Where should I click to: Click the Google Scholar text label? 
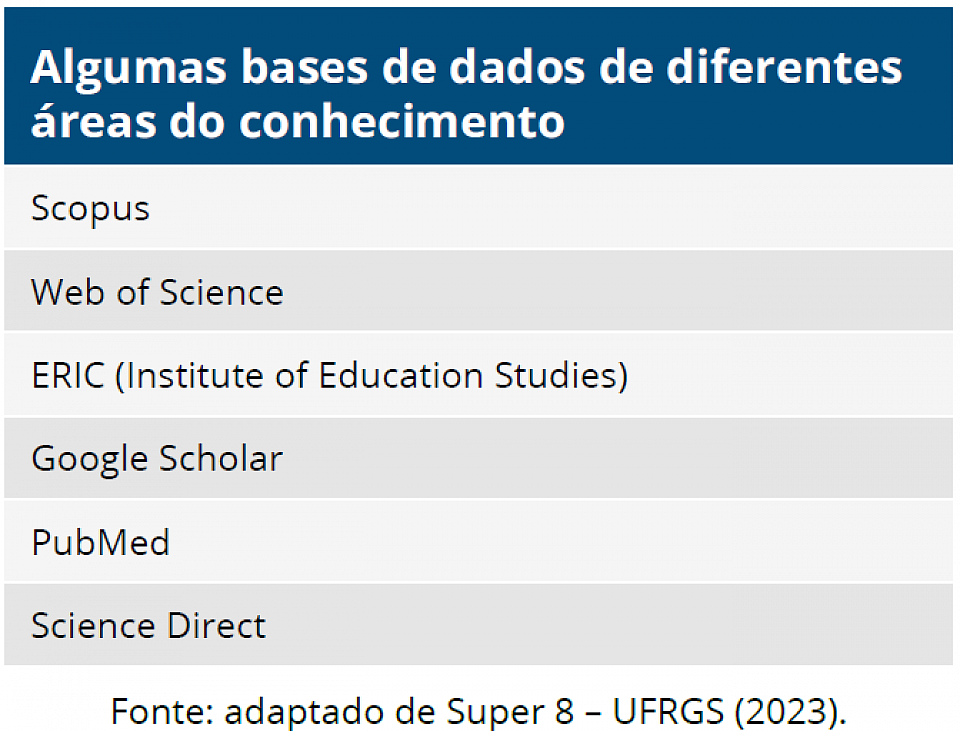(157, 459)
